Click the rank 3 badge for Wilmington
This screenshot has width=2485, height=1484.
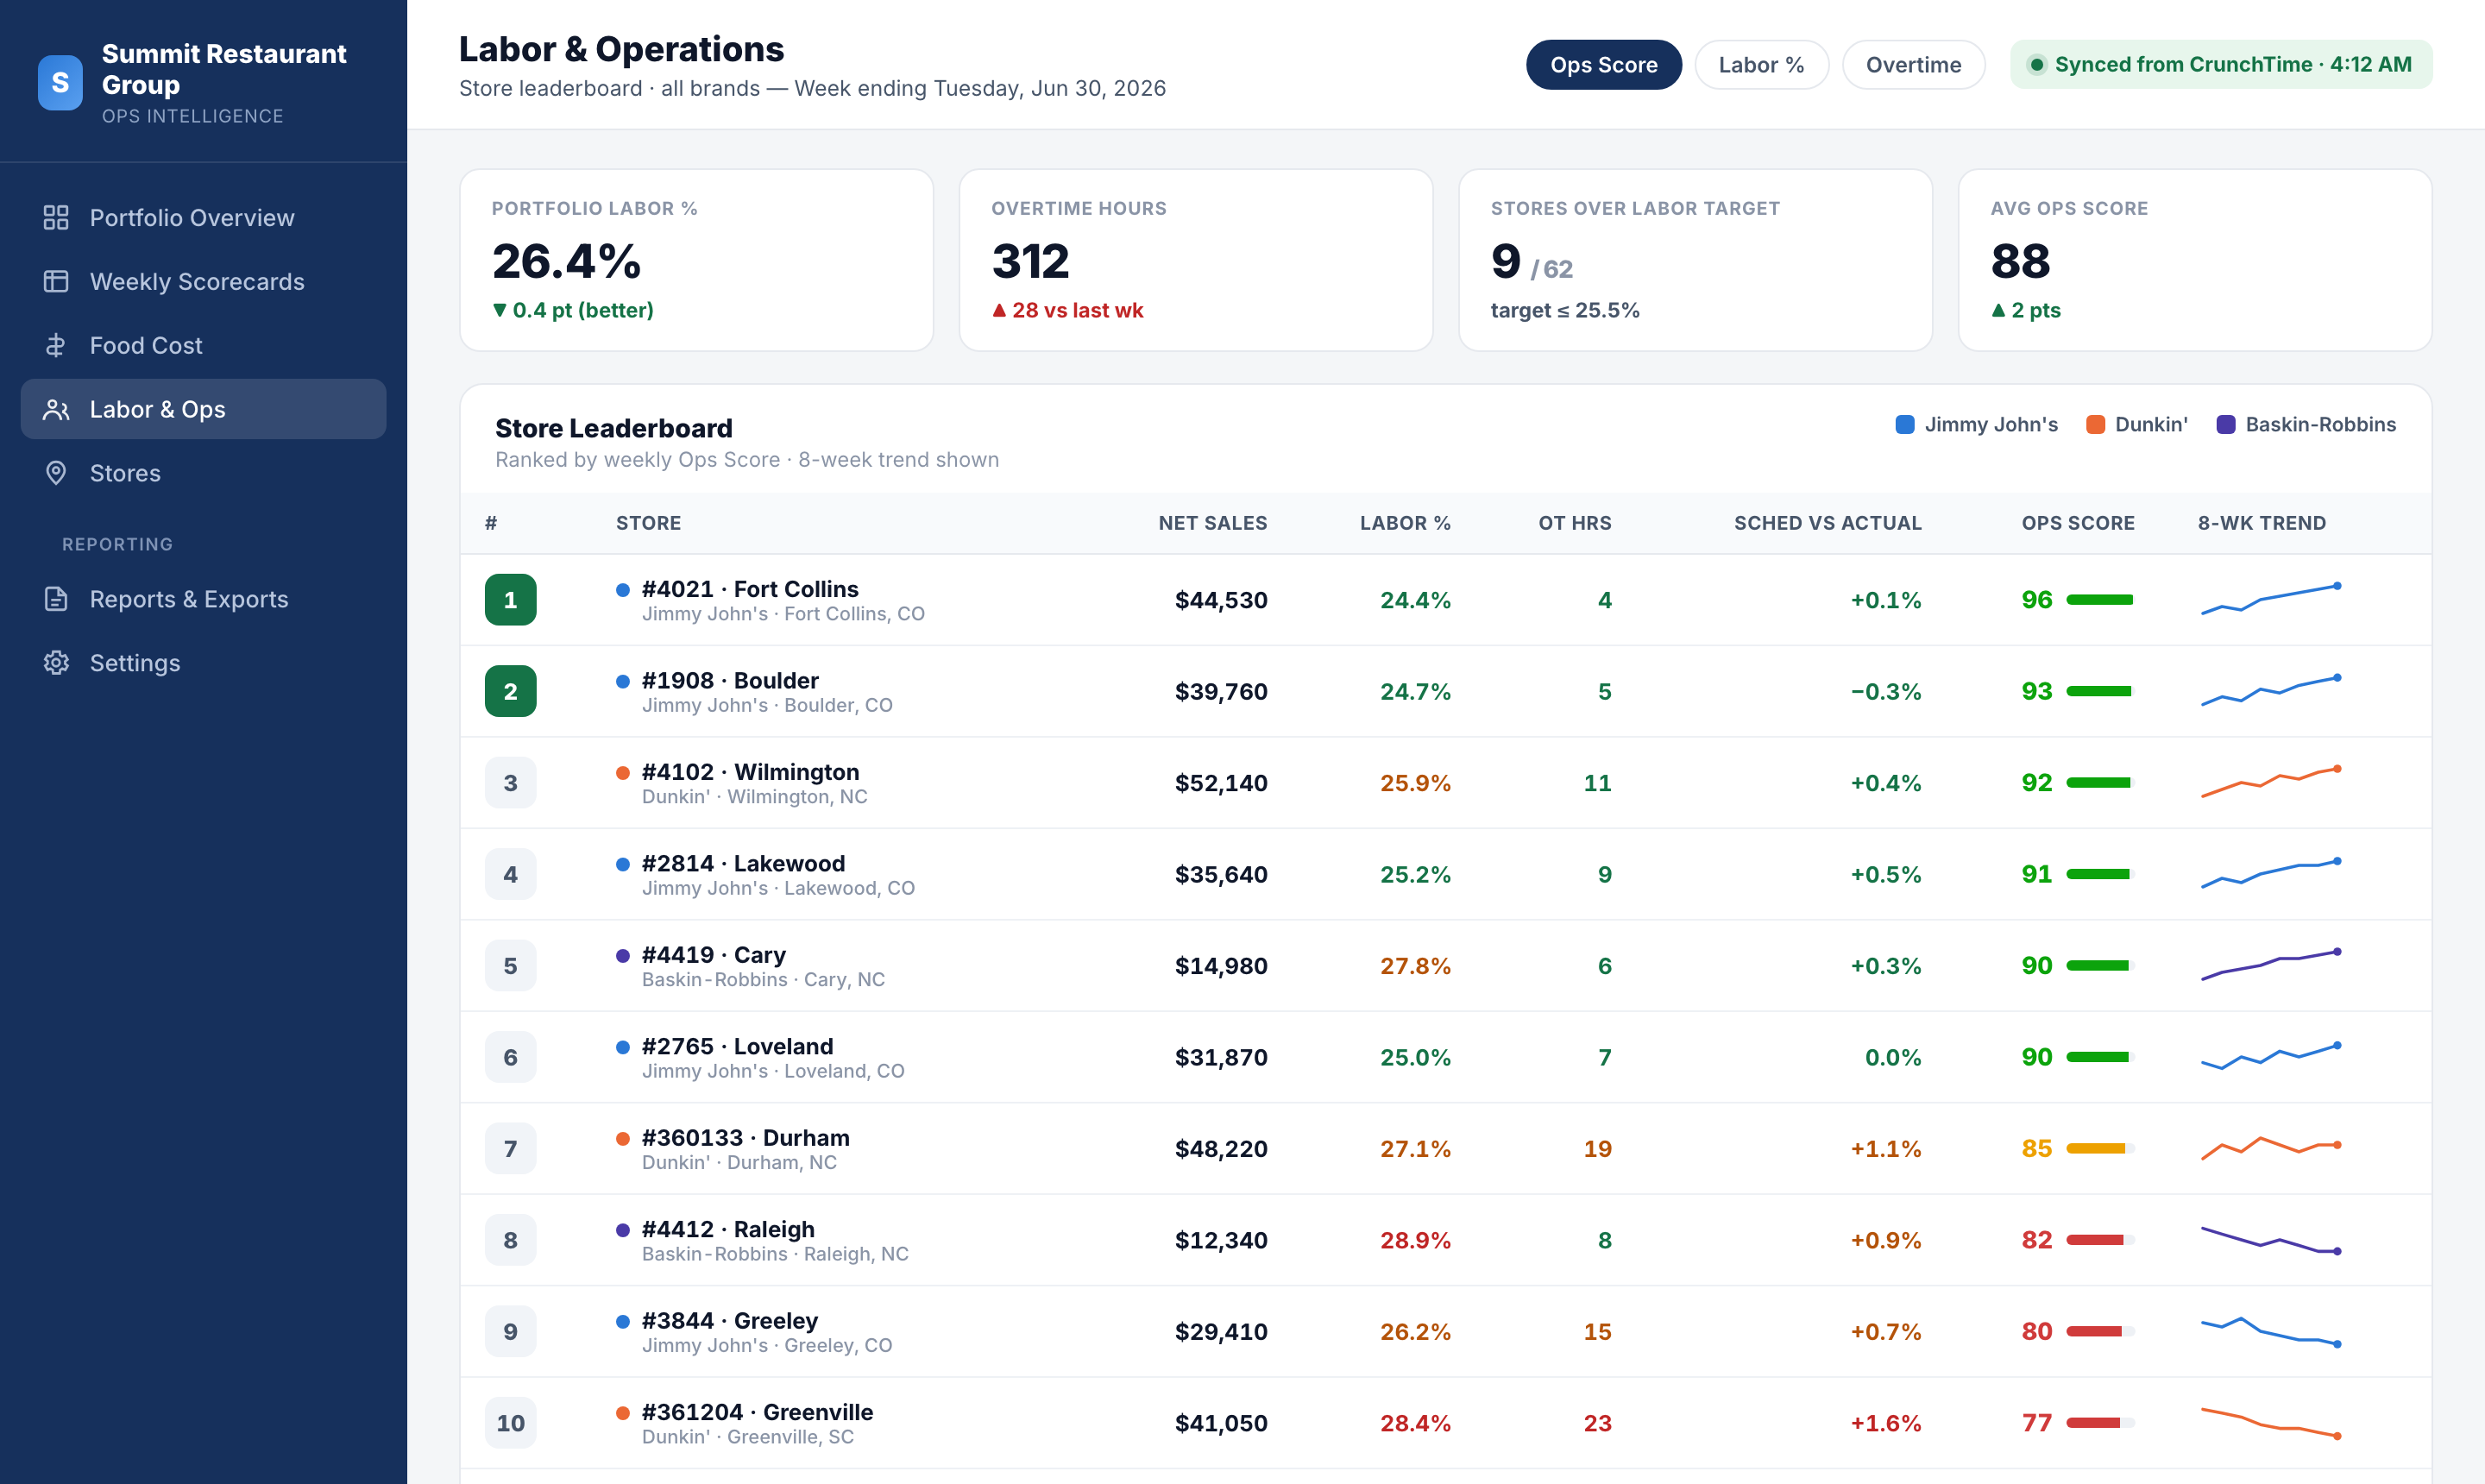pyautogui.click(x=511, y=783)
